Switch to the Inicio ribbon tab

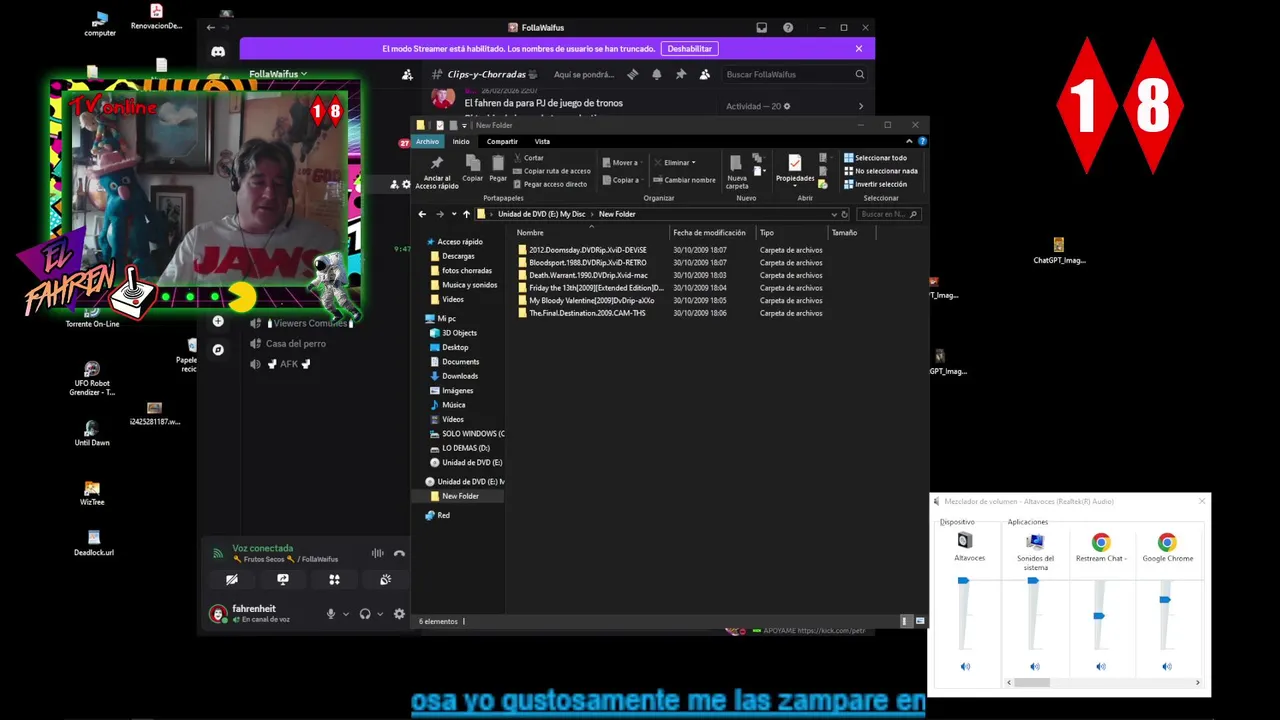[x=461, y=141]
